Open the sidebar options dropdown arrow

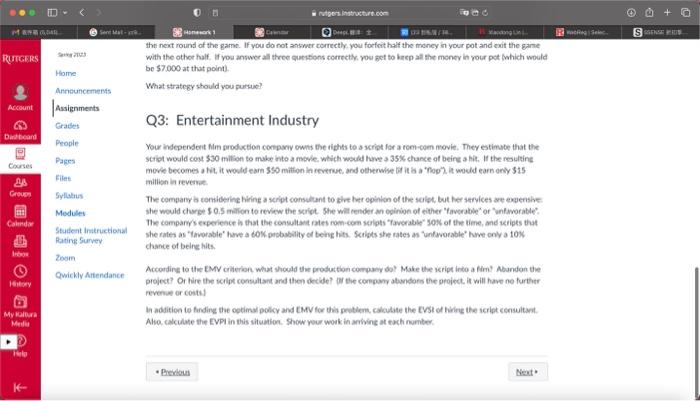(65, 13)
